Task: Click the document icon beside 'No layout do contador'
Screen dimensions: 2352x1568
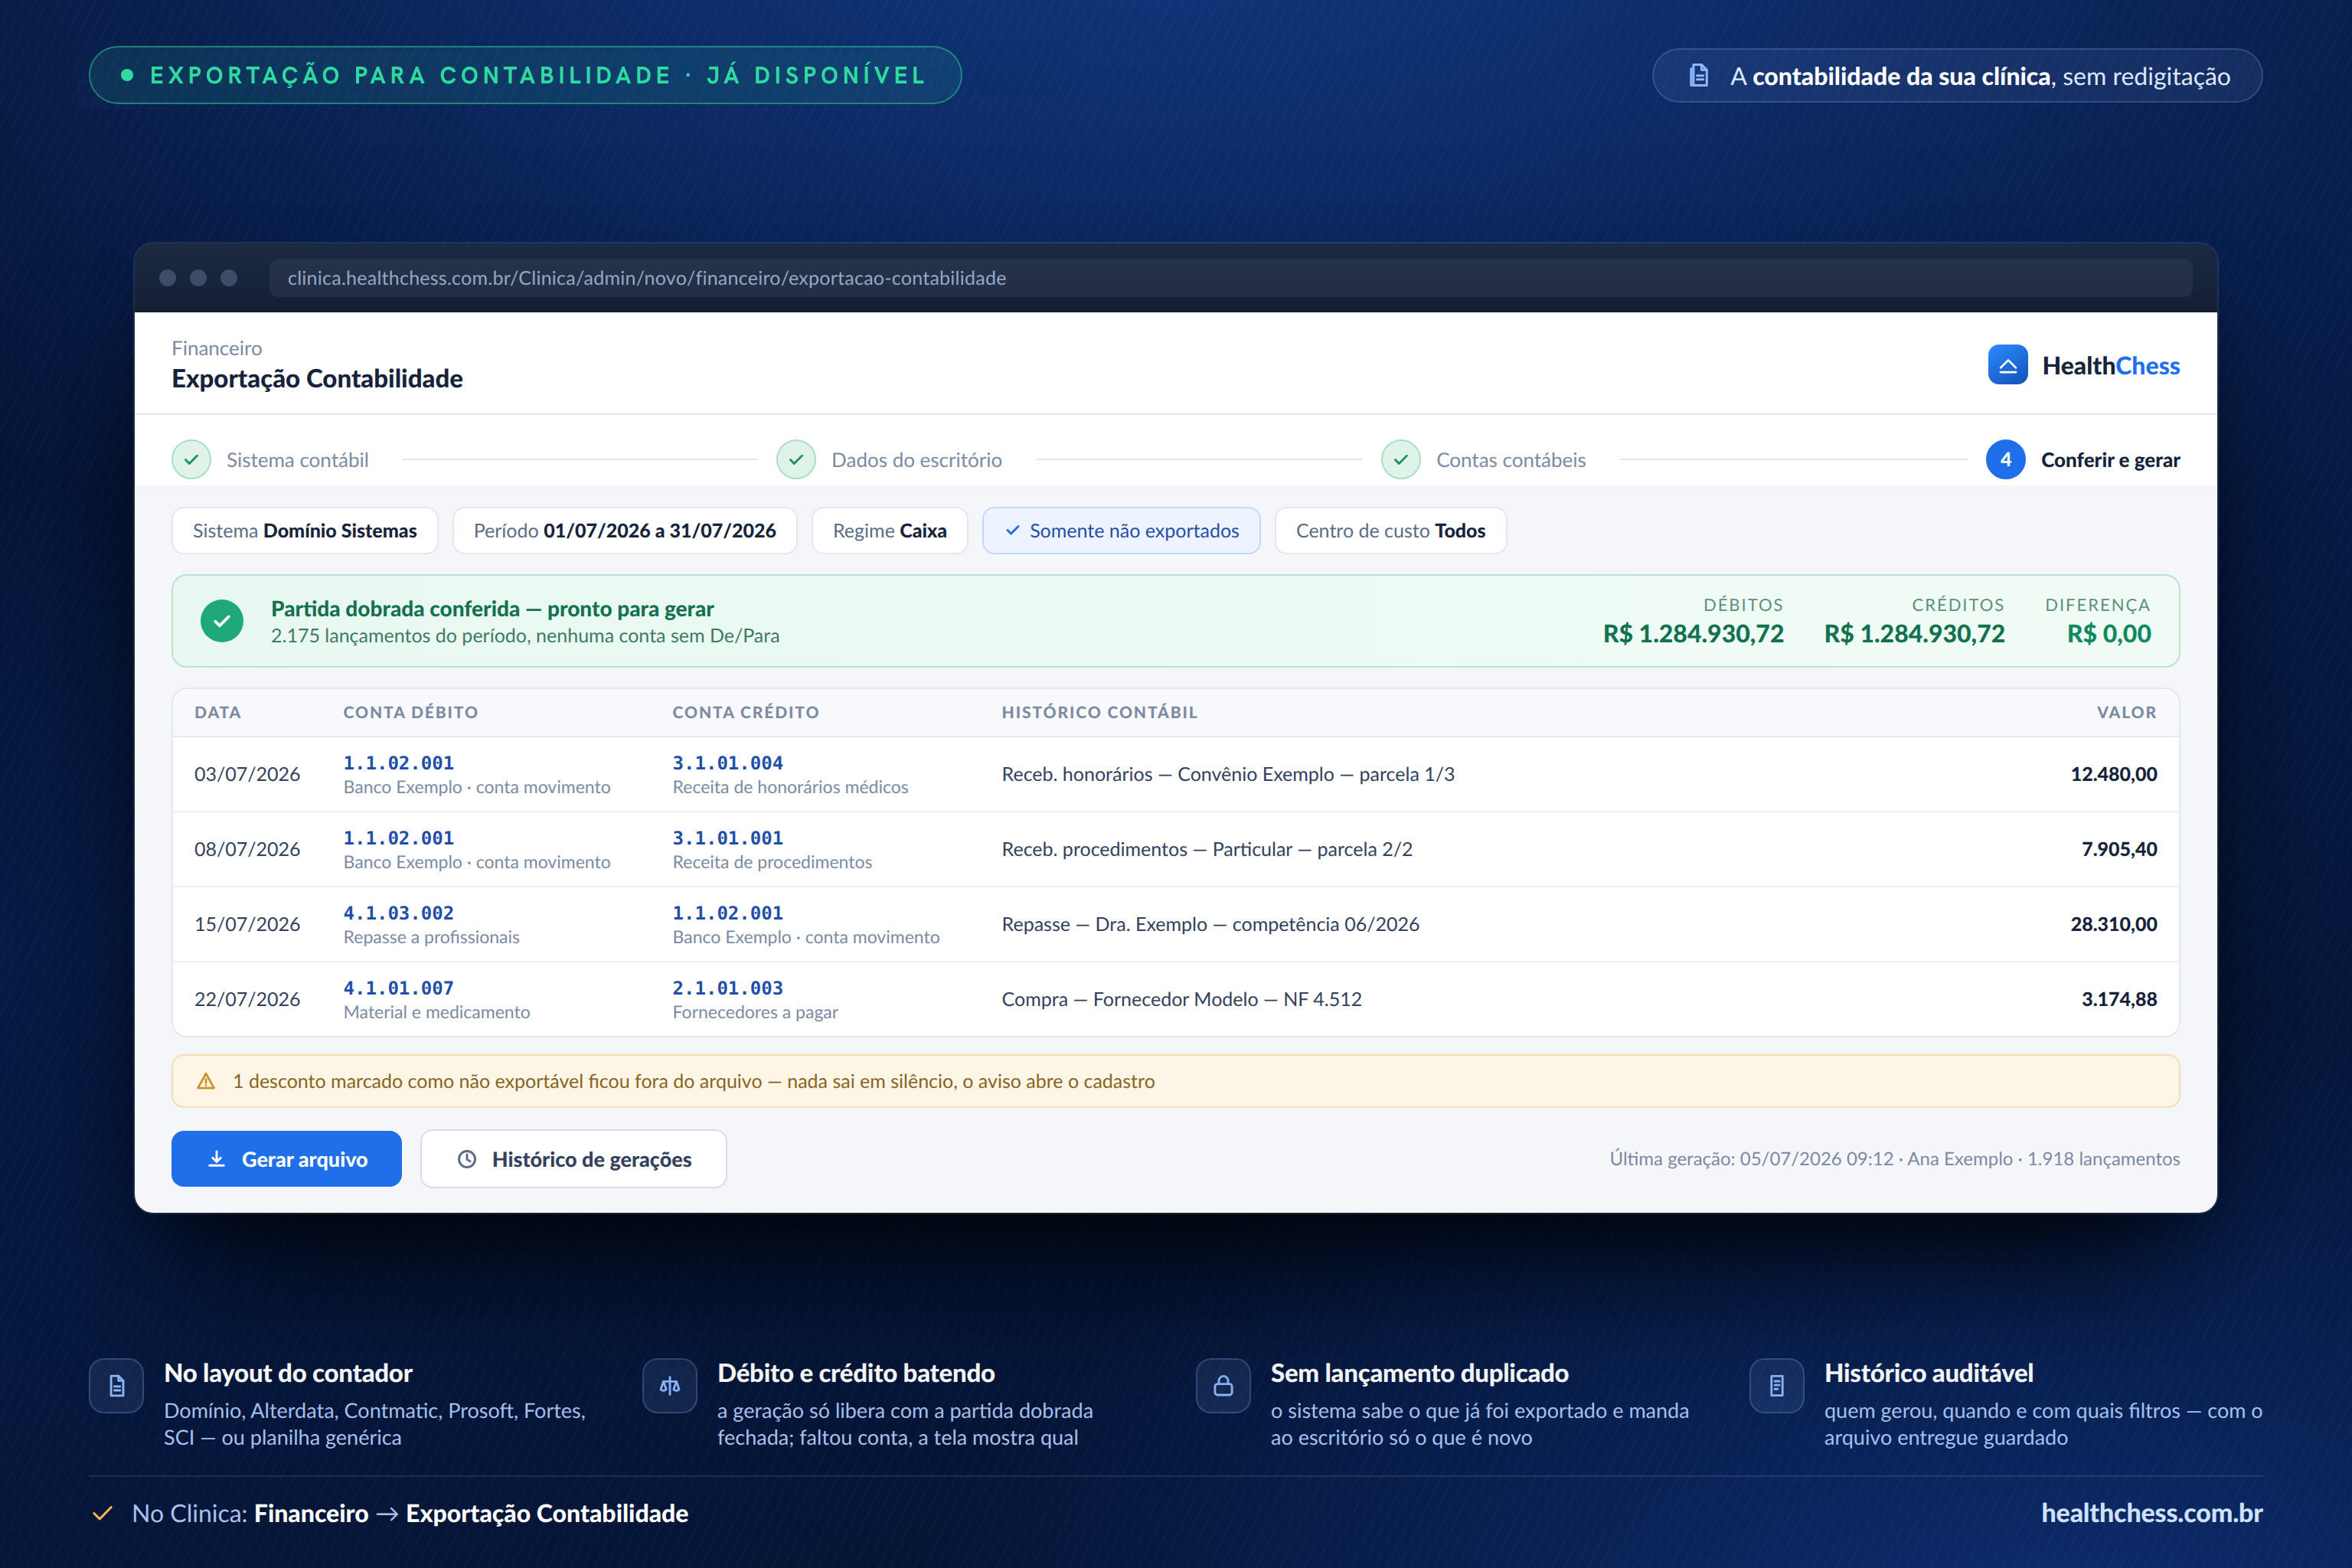Action: click(116, 1385)
